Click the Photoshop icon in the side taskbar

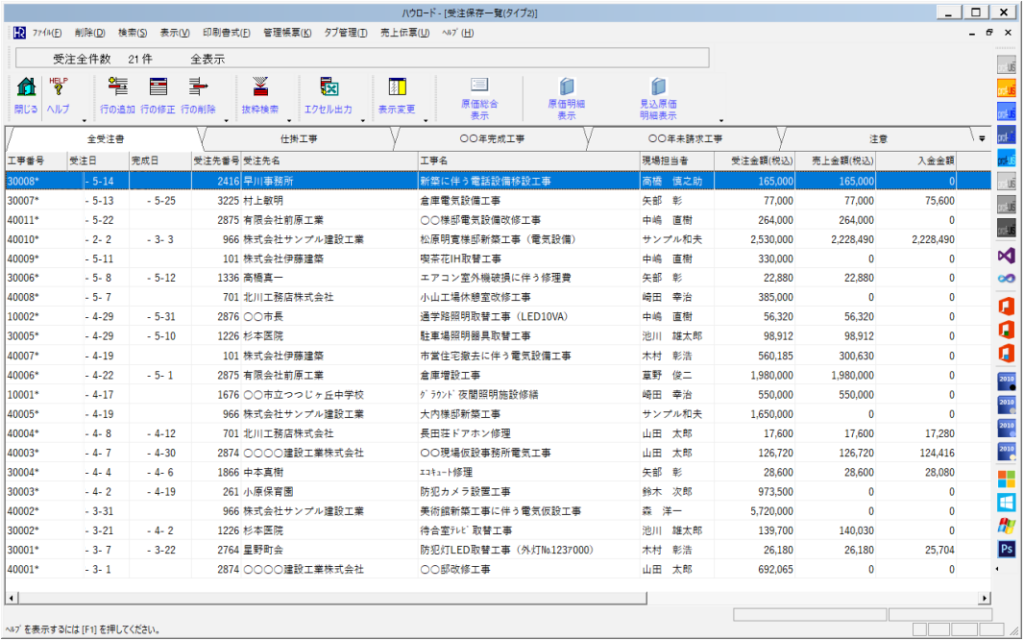coord(1006,548)
